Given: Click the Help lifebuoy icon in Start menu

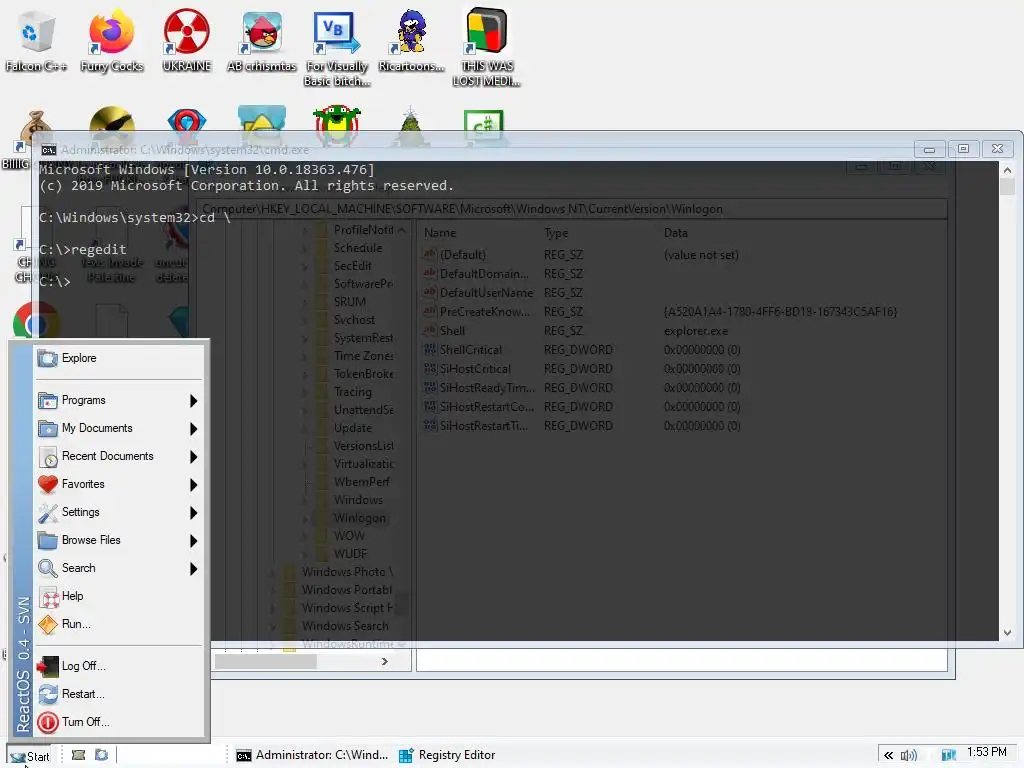Looking at the screenshot, I should click(x=49, y=596).
